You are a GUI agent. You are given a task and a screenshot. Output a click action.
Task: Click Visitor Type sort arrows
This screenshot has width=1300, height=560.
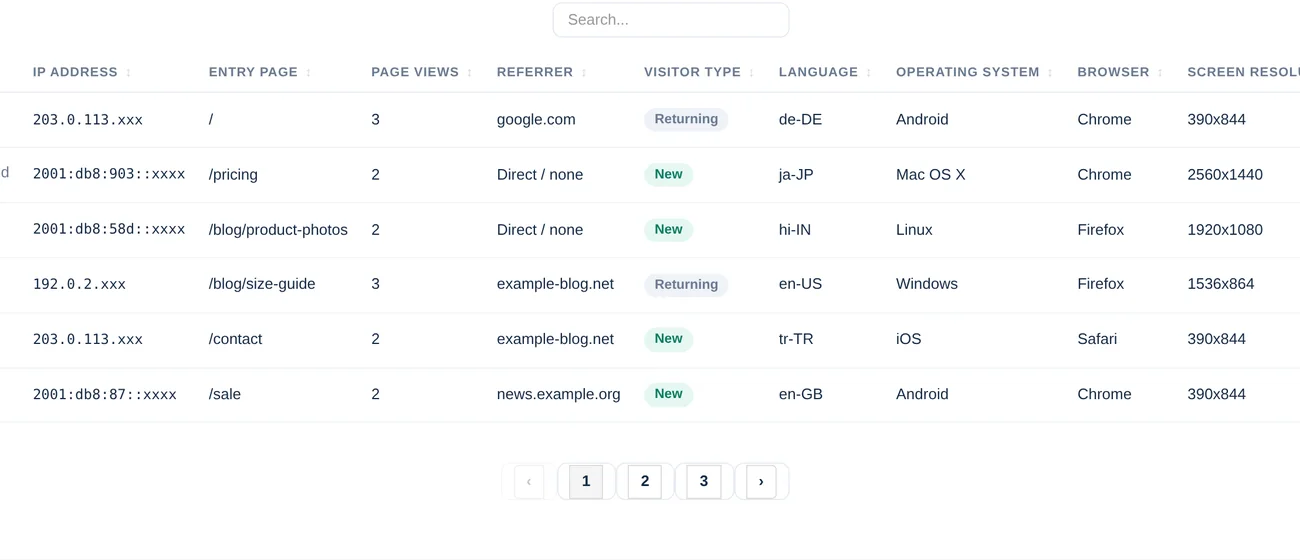coord(751,73)
